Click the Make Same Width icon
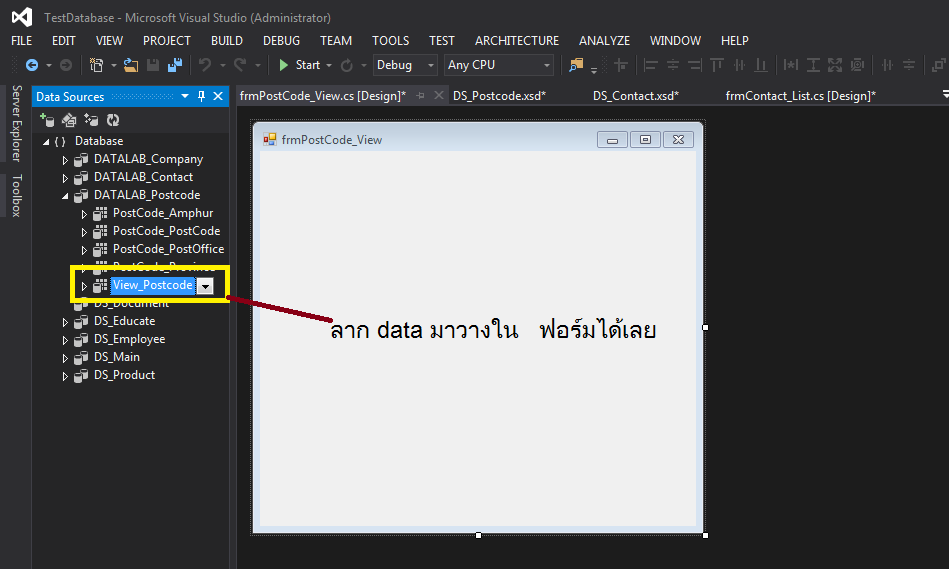This screenshot has width=949, height=569. point(791,65)
